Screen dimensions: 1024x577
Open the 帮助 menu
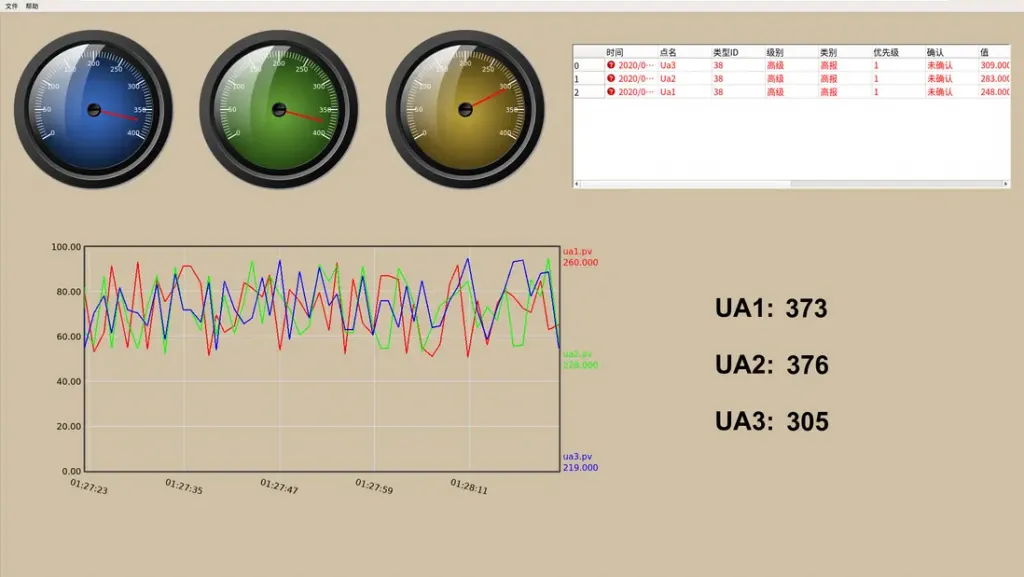pyautogui.click(x=32, y=6)
